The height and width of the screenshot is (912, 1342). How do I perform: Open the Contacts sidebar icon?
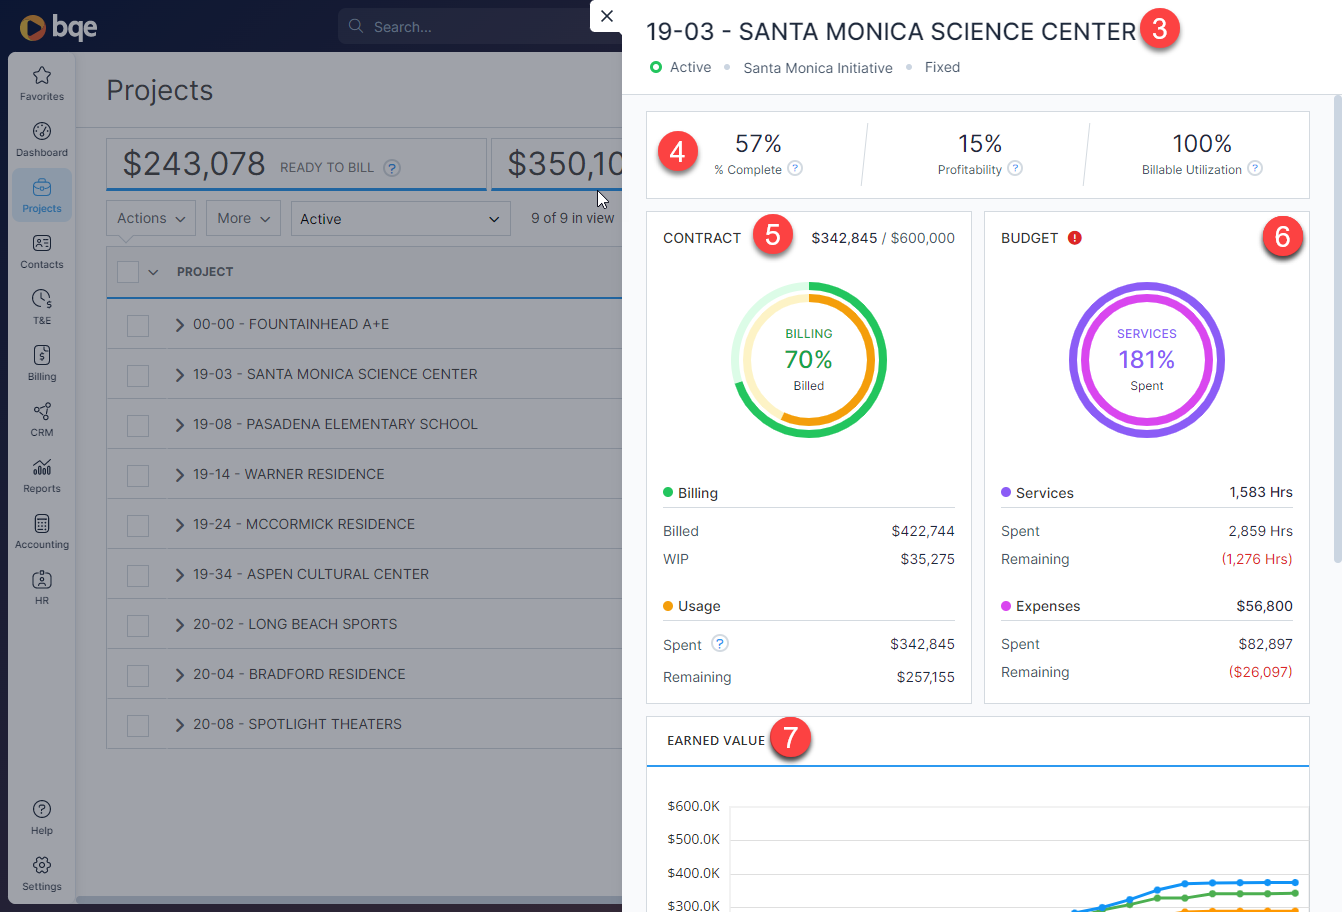pyautogui.click(x=42, y=245)
